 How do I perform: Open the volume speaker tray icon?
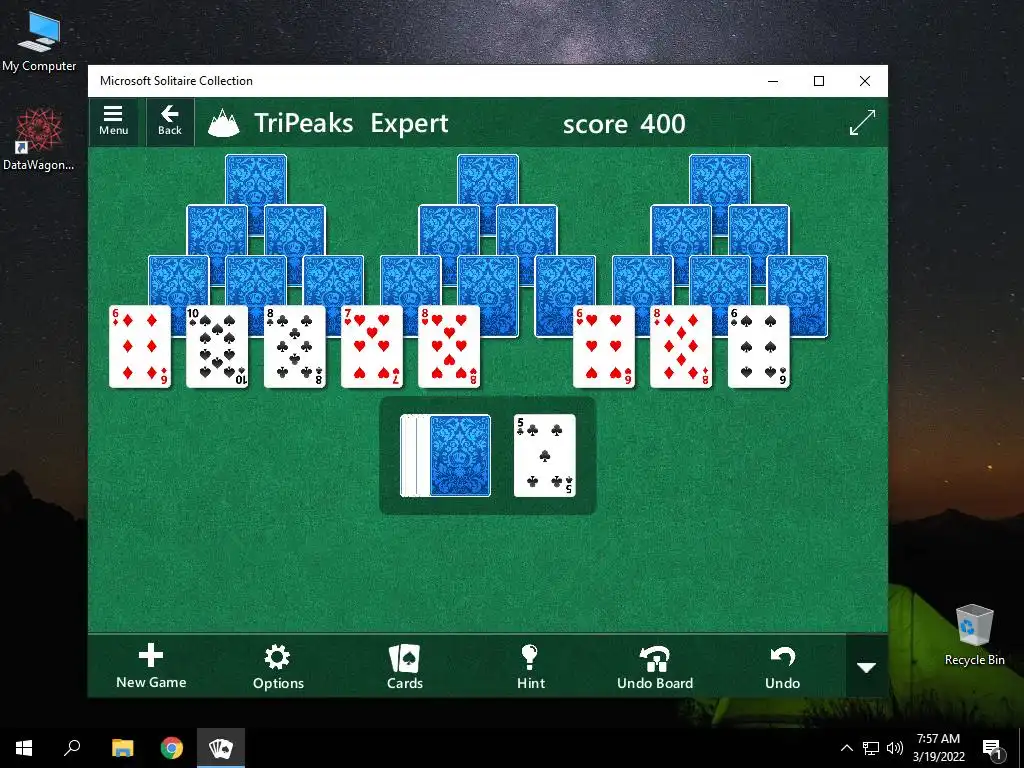tap(895, 748)
